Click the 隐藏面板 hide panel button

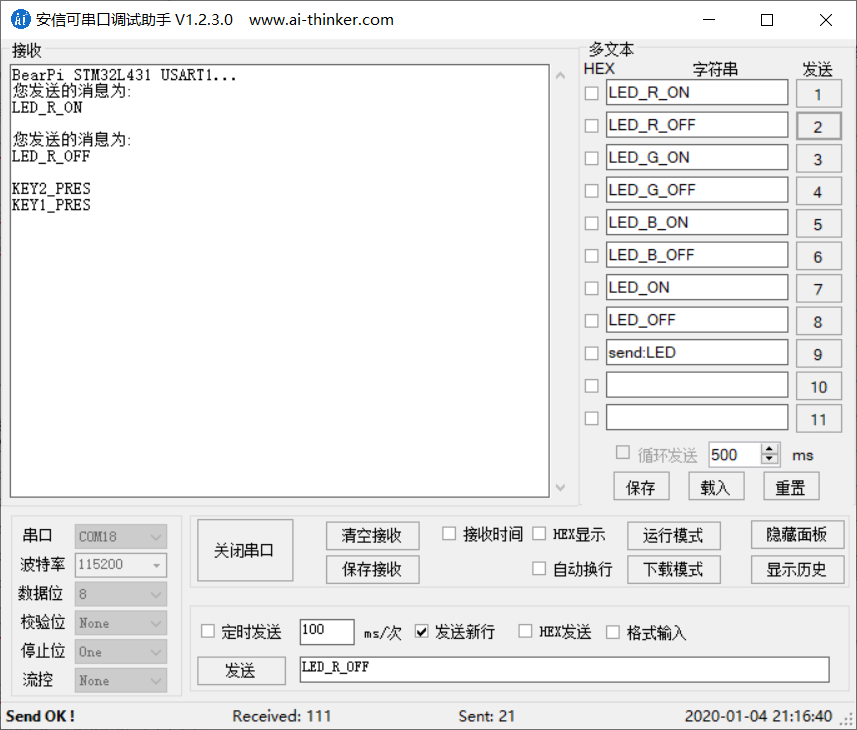pos(797,535)
